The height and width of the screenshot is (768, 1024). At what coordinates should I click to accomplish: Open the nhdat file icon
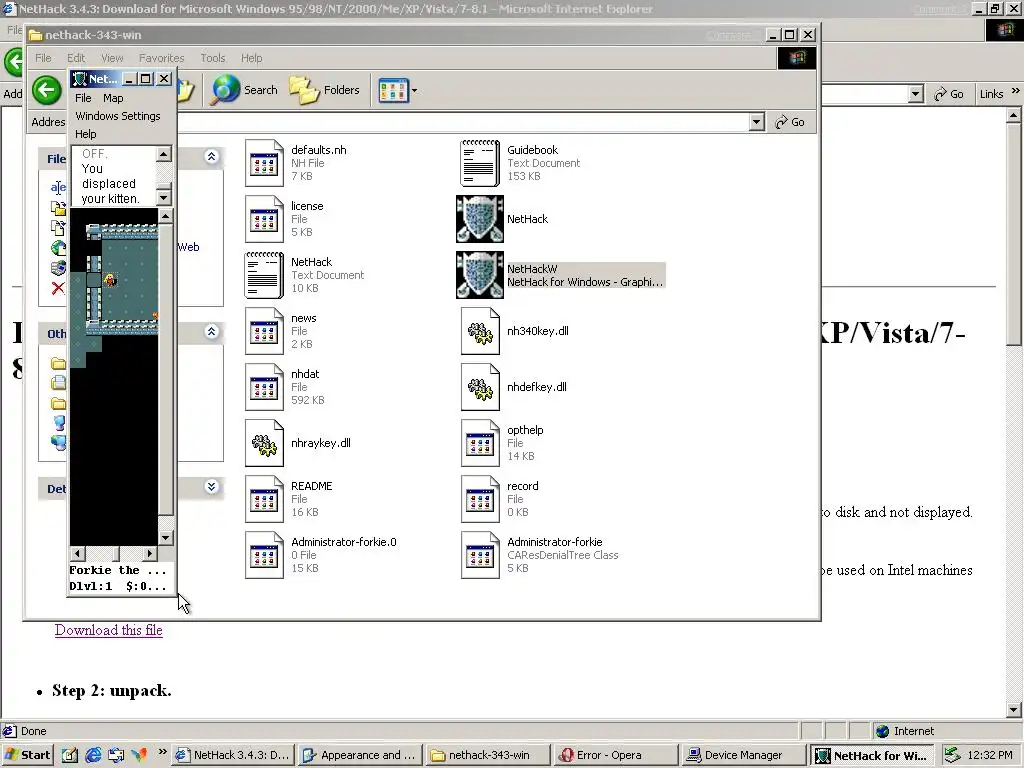tap(264, 387)
